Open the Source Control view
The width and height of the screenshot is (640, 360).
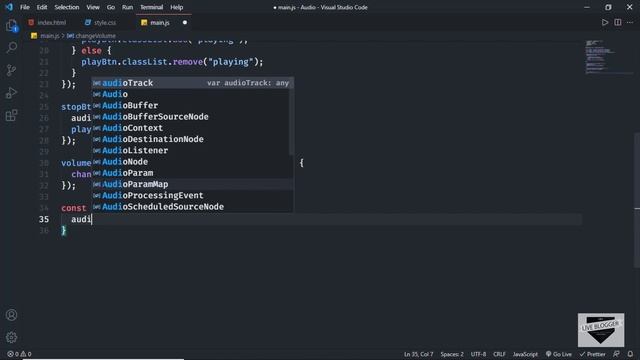[11, 70]
